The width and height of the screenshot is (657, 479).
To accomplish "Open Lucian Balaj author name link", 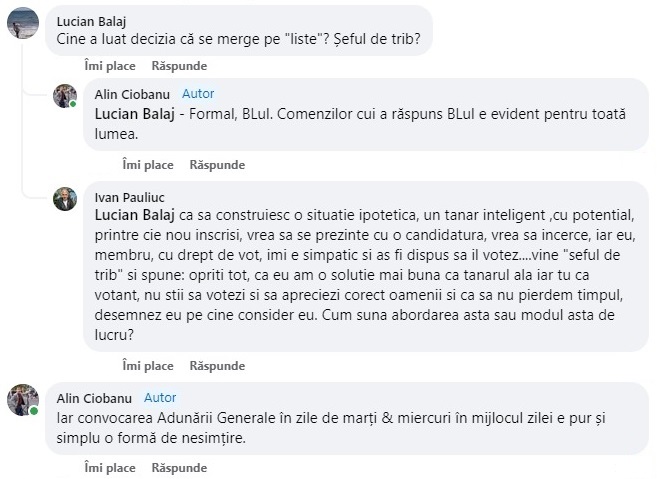I will tap(91, 22).
